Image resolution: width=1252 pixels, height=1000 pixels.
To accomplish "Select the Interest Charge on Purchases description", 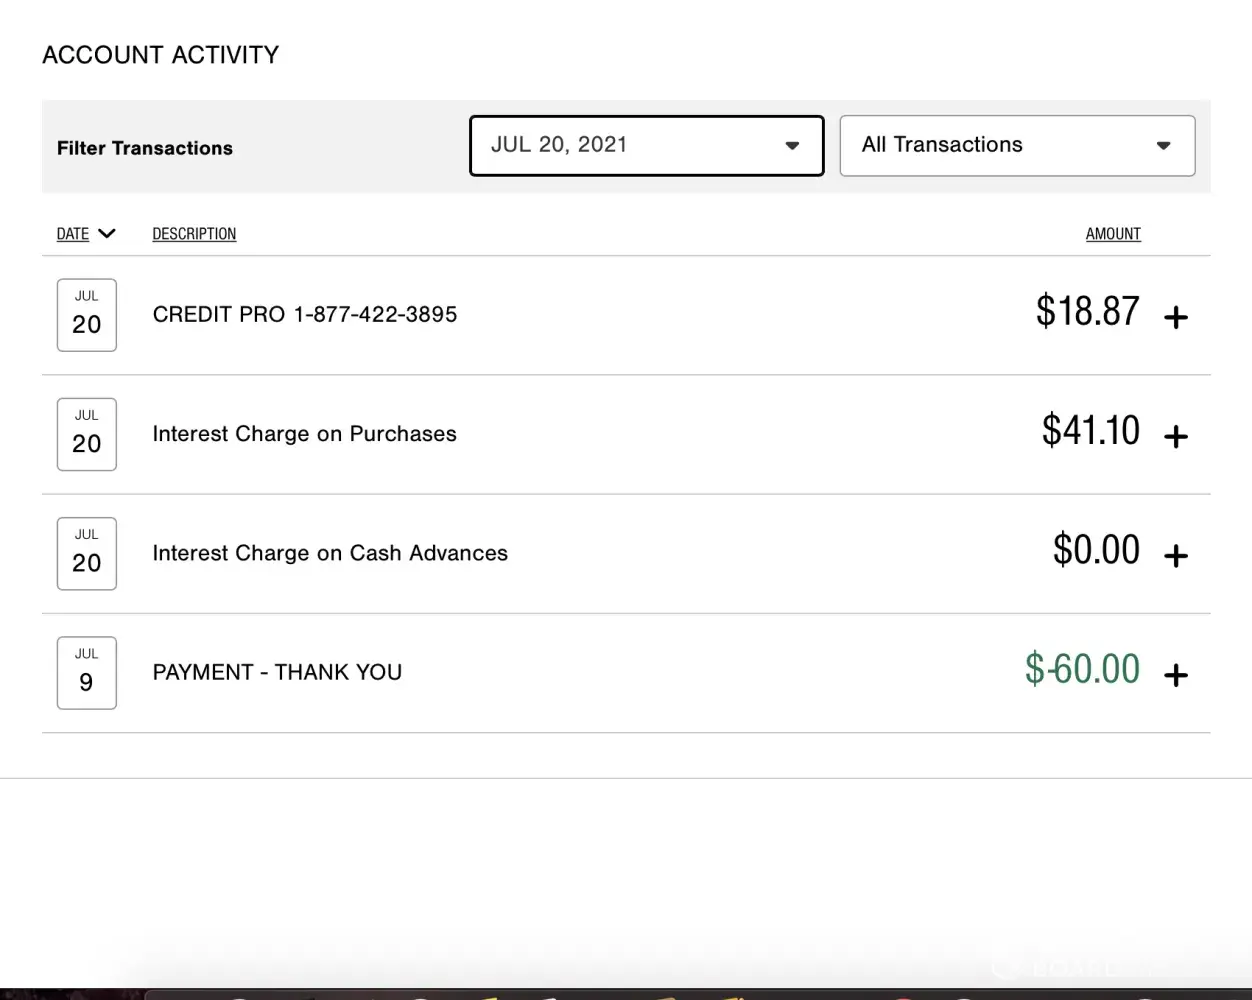I will click(x=304, y=434).
